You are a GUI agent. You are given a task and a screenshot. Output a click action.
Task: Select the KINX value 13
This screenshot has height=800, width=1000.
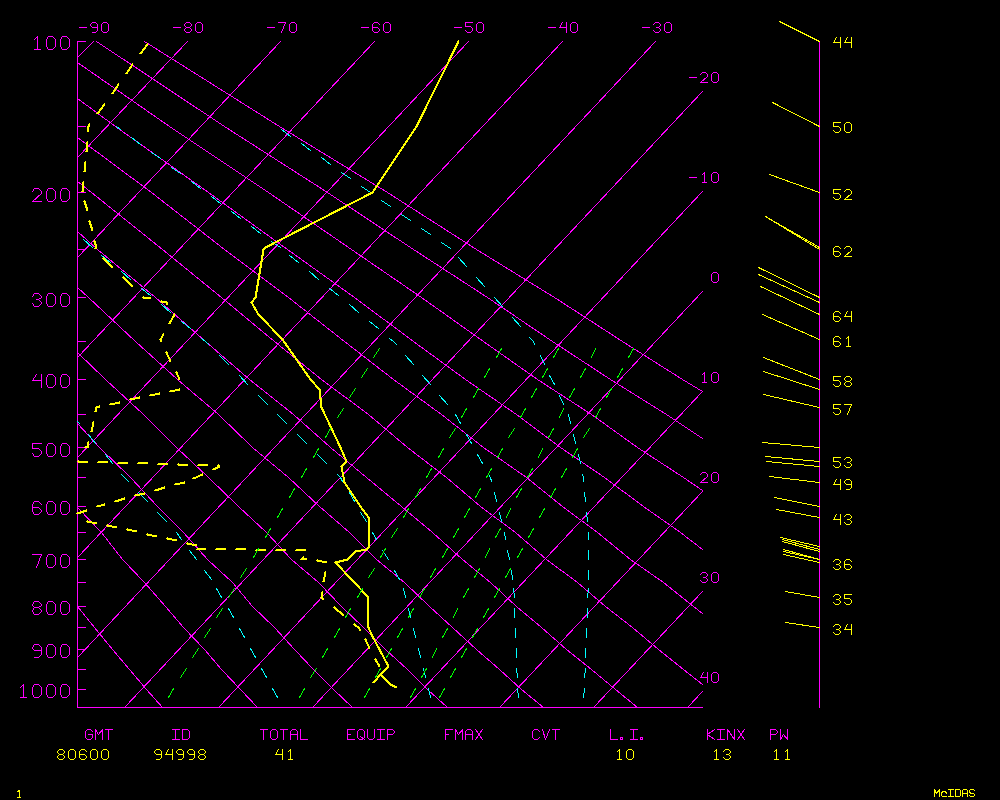click(722, 755)
